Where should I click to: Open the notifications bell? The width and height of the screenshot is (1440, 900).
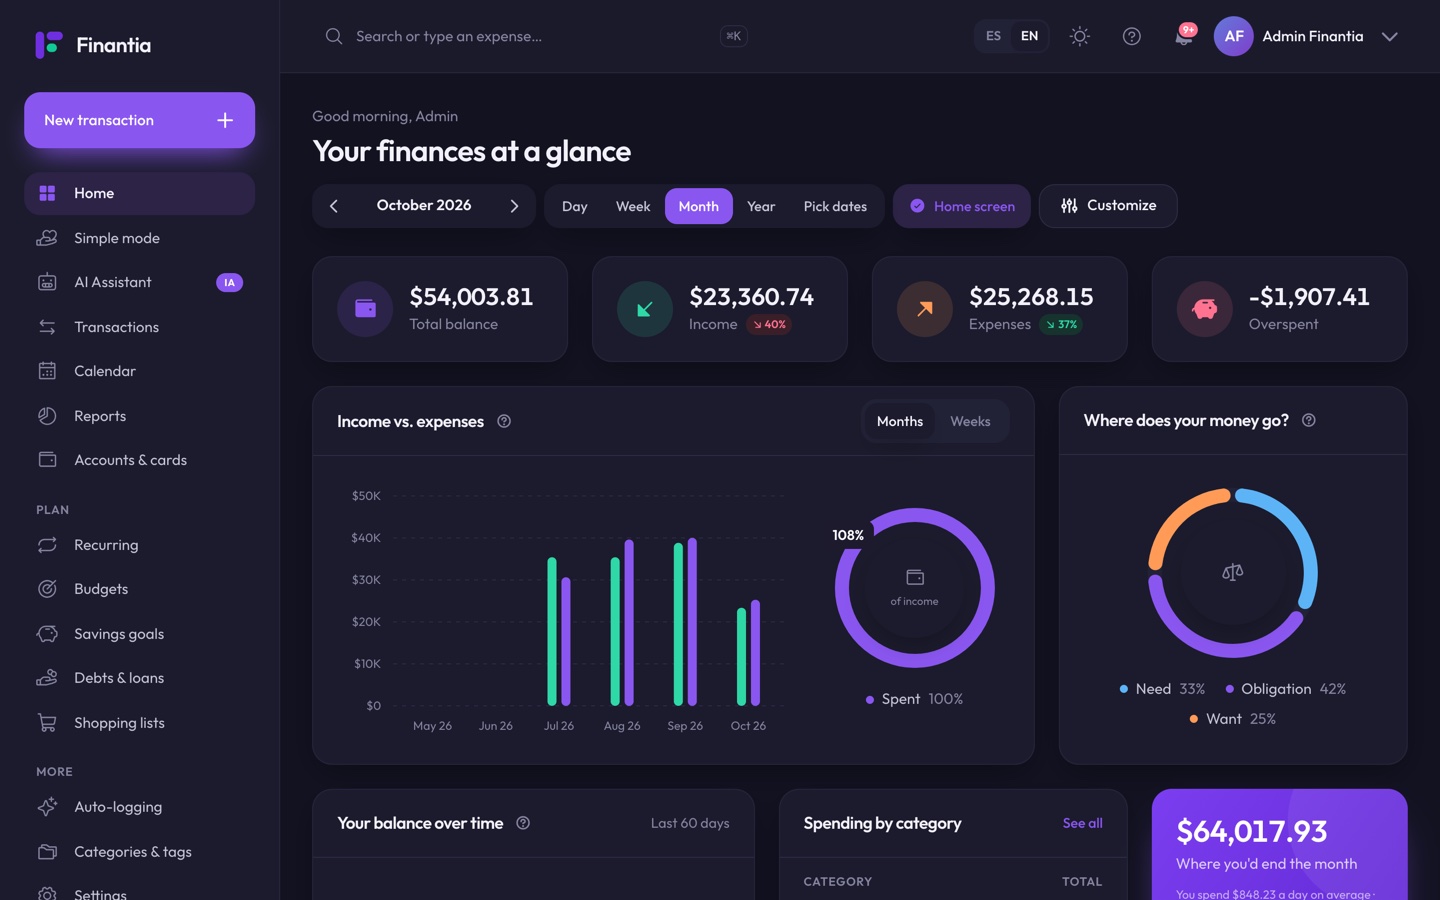tap(1184, 36)
